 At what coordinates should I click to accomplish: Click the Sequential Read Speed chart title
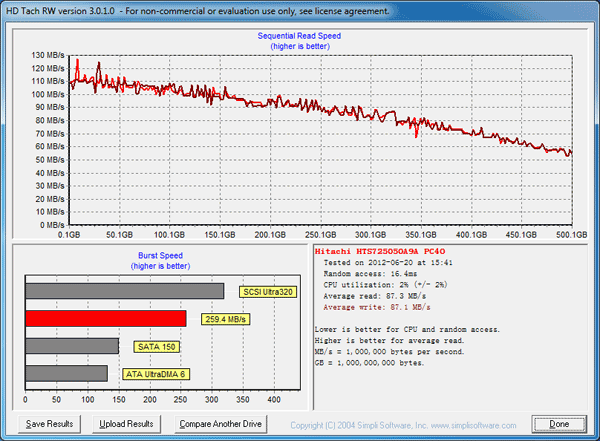300,36
